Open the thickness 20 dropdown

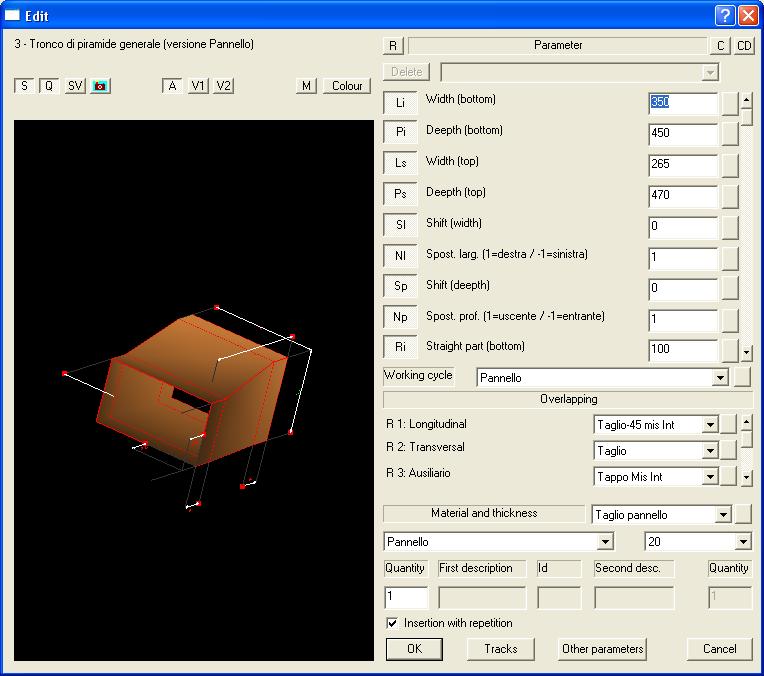click(x=742, y=542)
